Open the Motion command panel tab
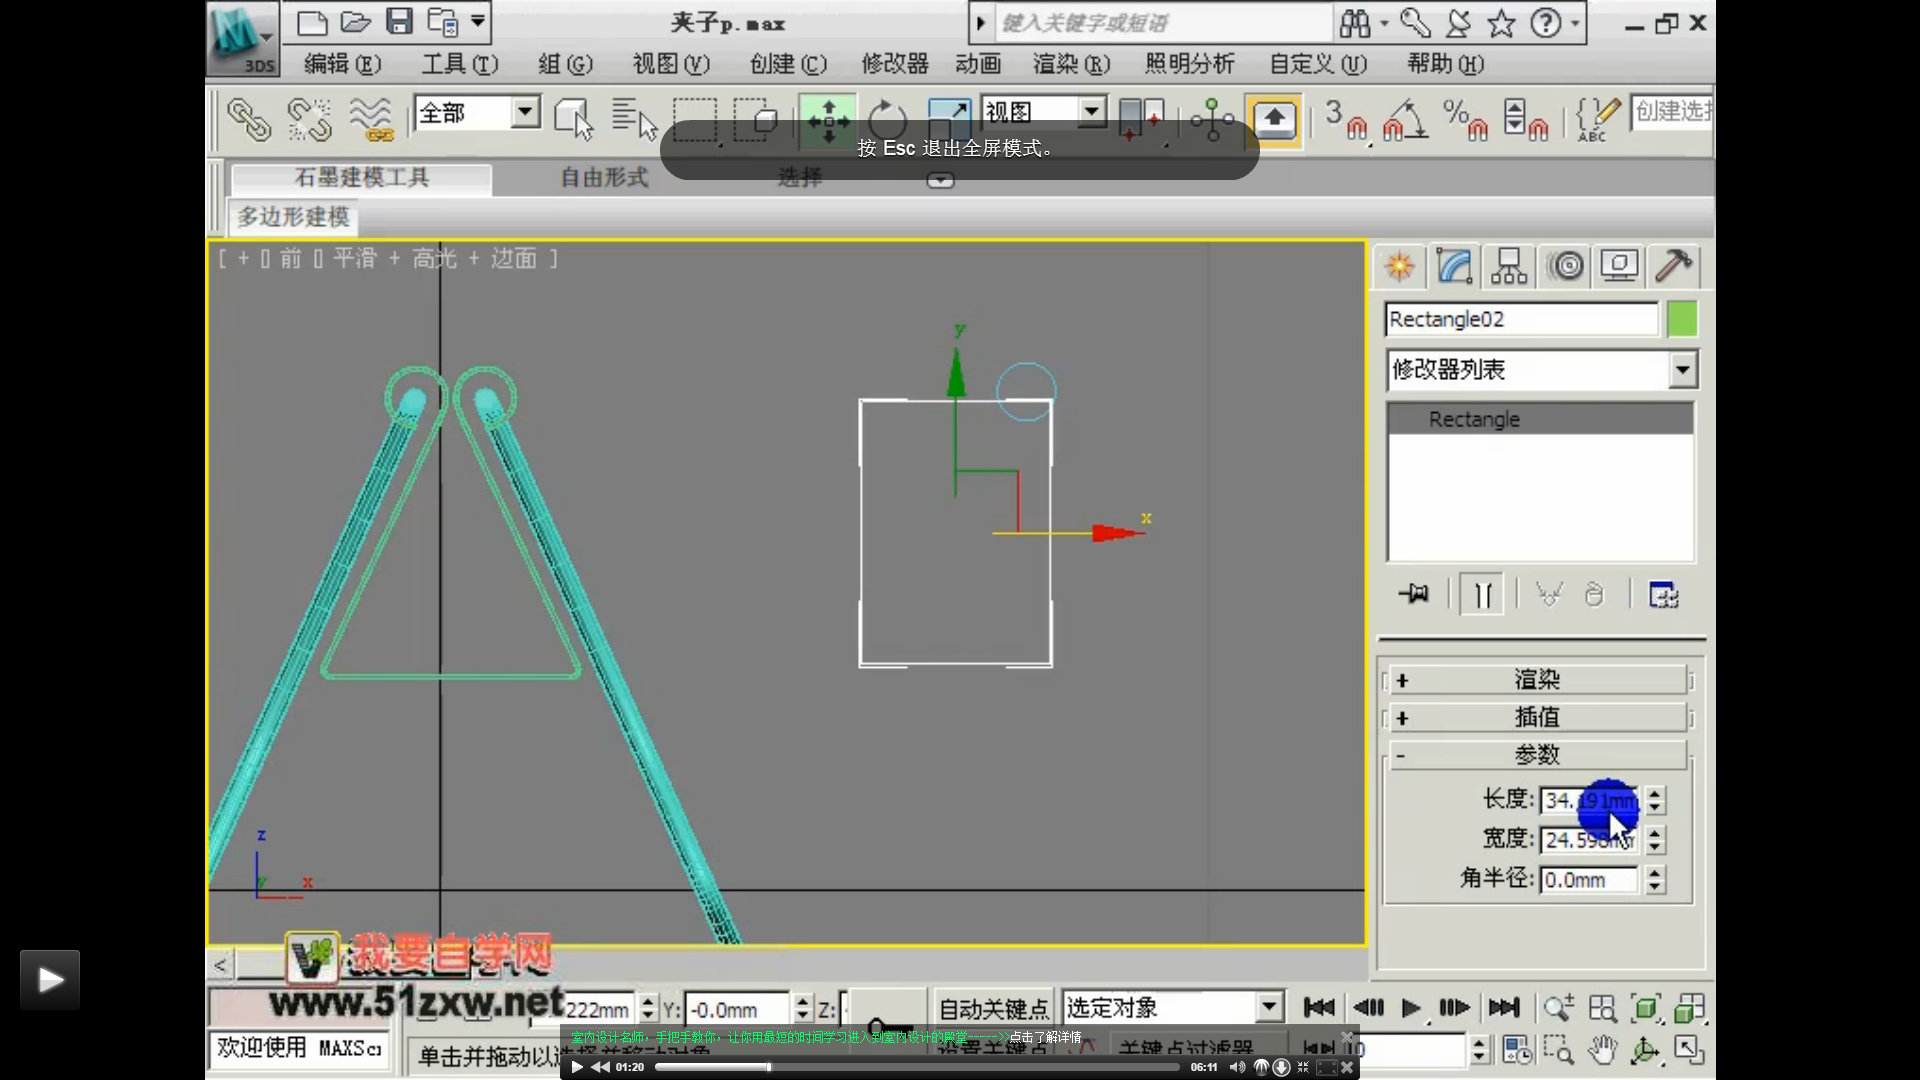The image size is (1920, 1080). click(1566, 266)
